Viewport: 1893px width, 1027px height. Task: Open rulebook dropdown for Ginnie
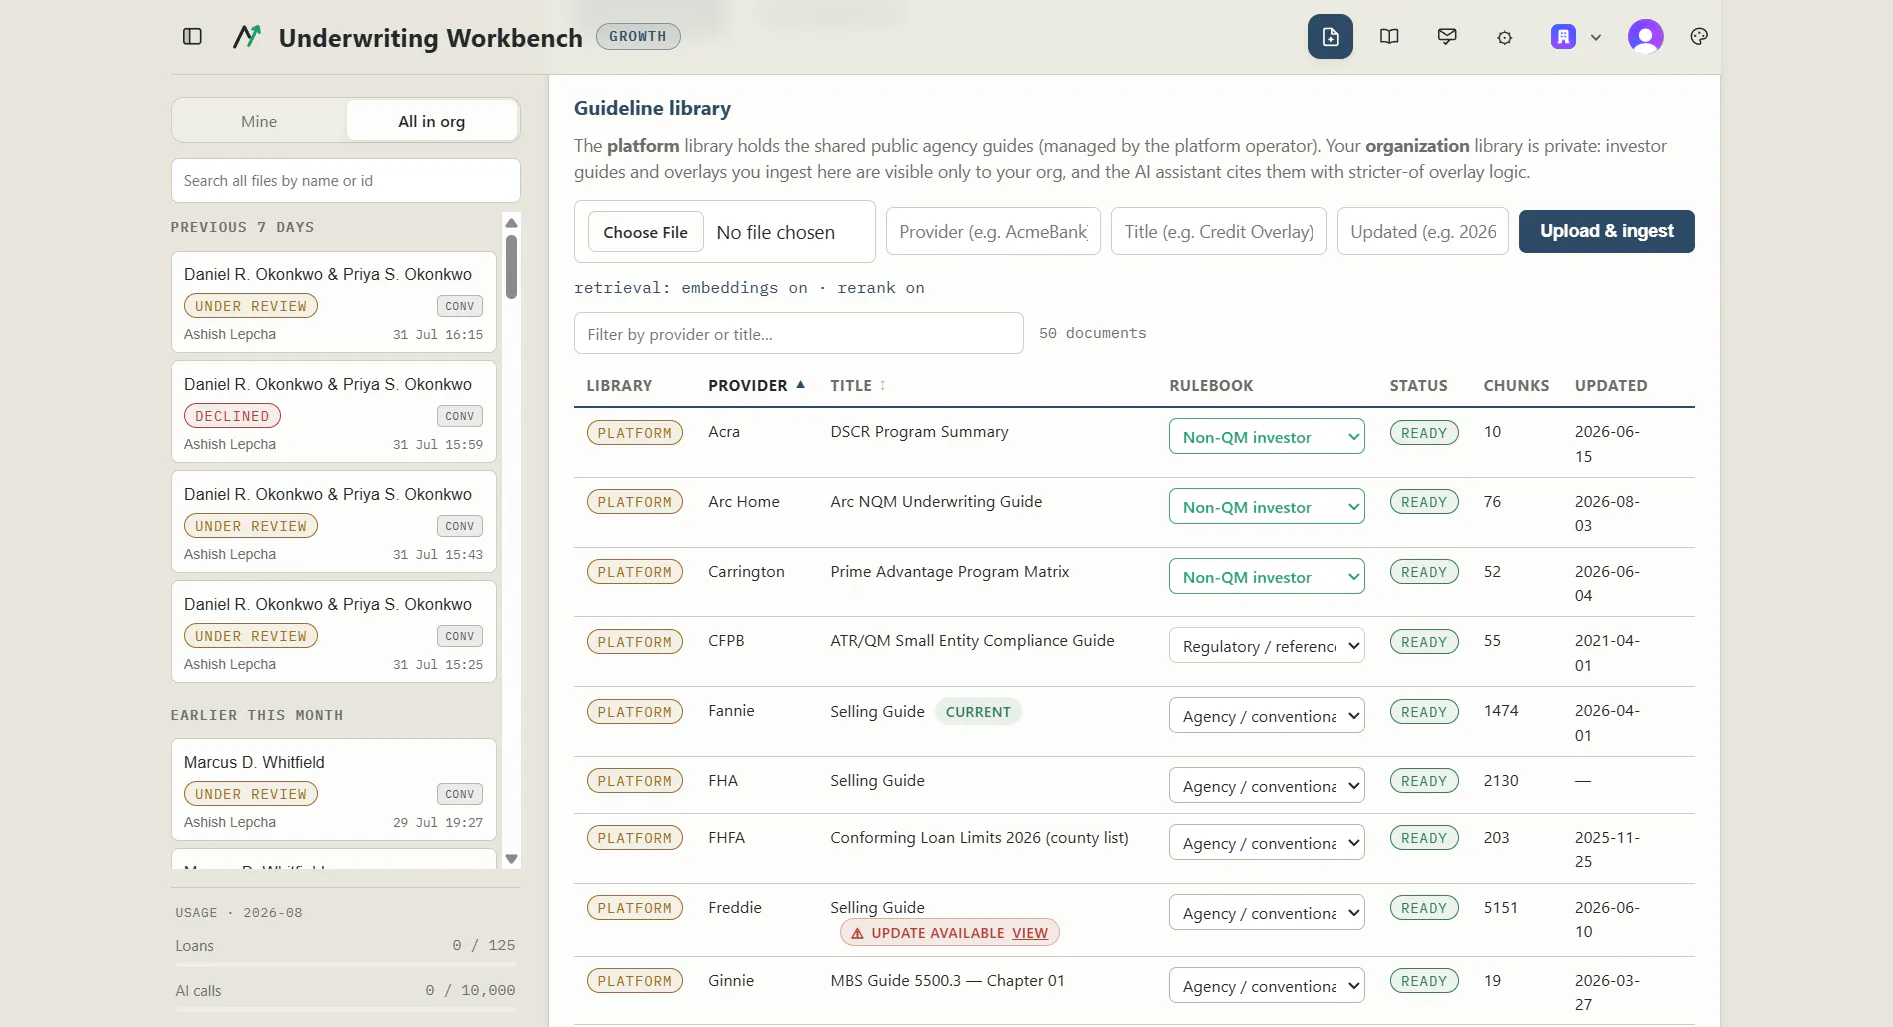(1266, 986)
